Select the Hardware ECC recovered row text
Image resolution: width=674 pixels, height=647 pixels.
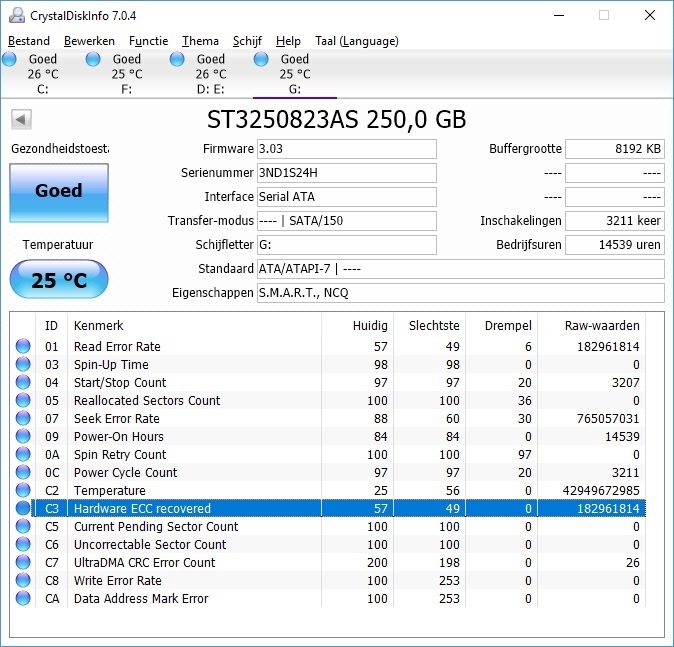(142, 509)
